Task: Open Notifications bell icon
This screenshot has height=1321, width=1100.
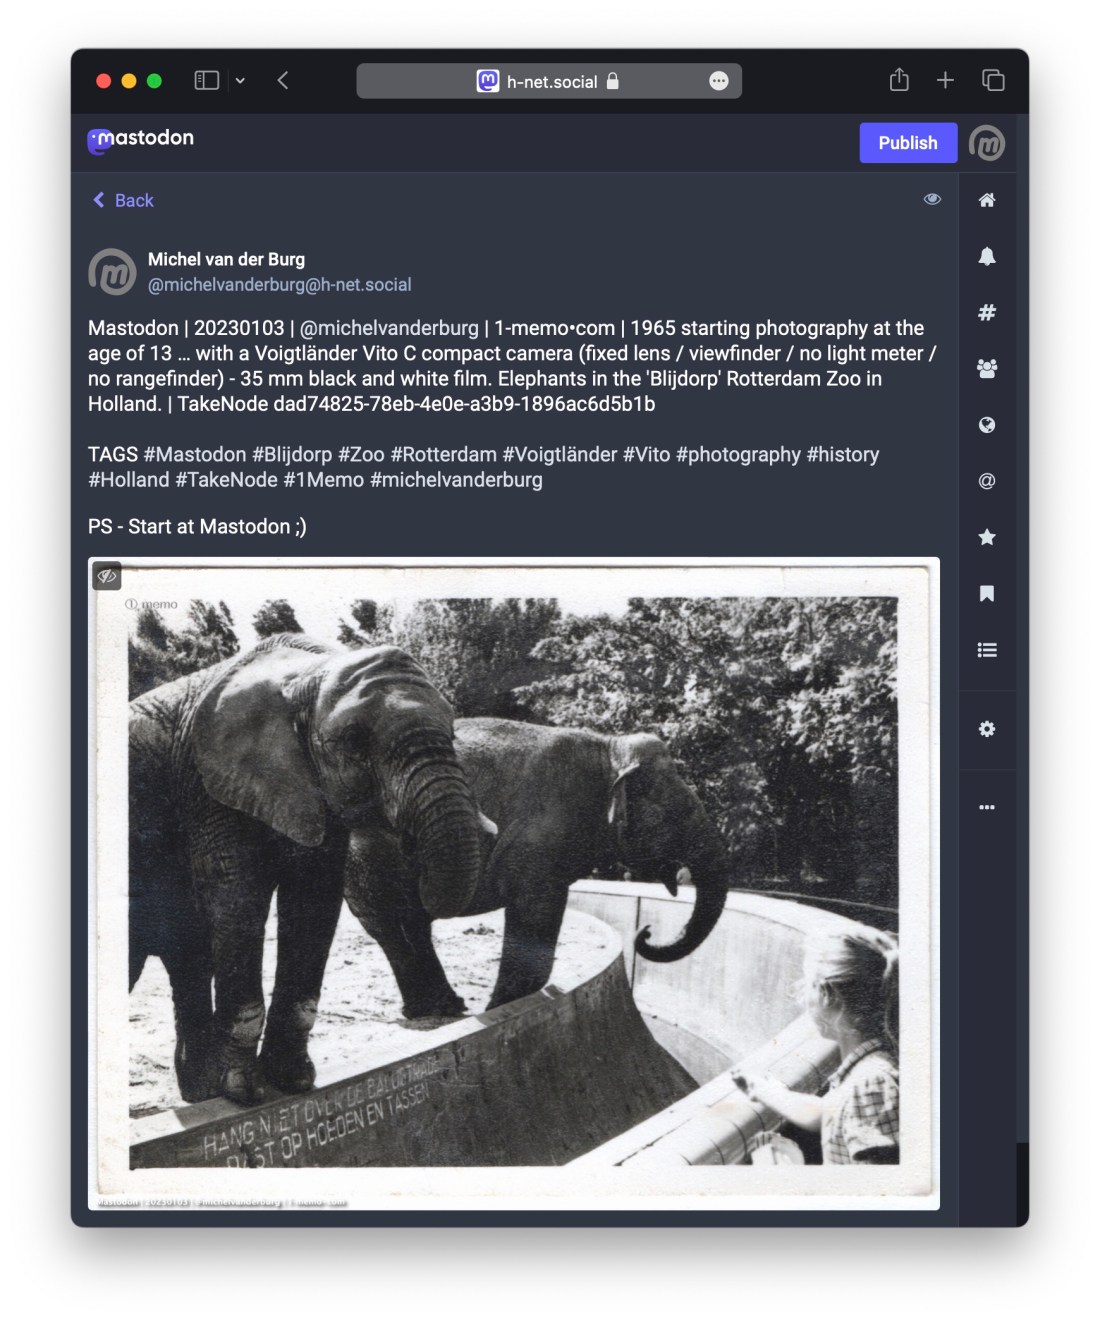Action: [986, 256]
